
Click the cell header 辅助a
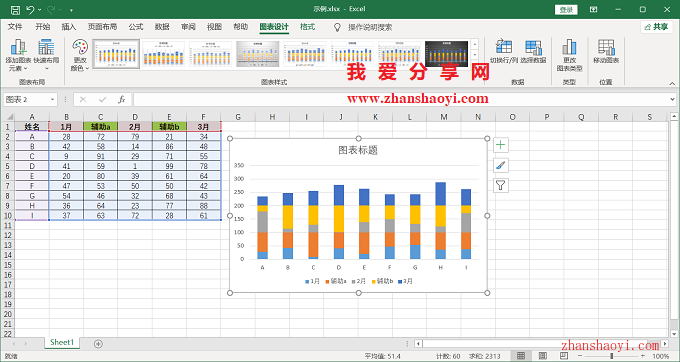(x=101, y=127)
